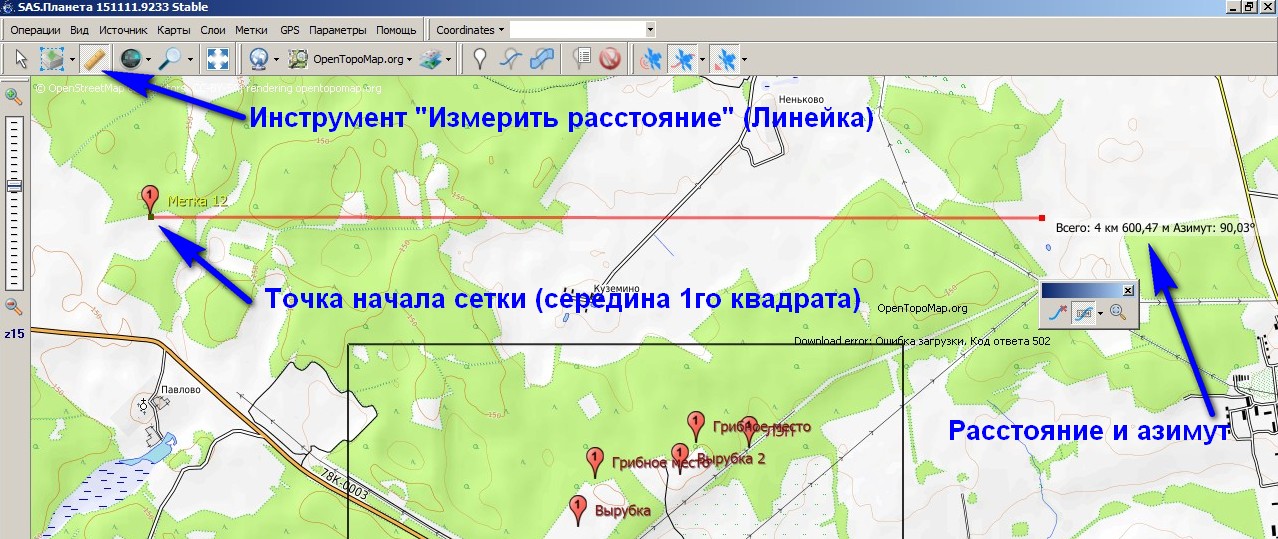This screenshot has width=1278, height=539.
Task: Click the vertical zoom level slider handle
Action: 14,186
